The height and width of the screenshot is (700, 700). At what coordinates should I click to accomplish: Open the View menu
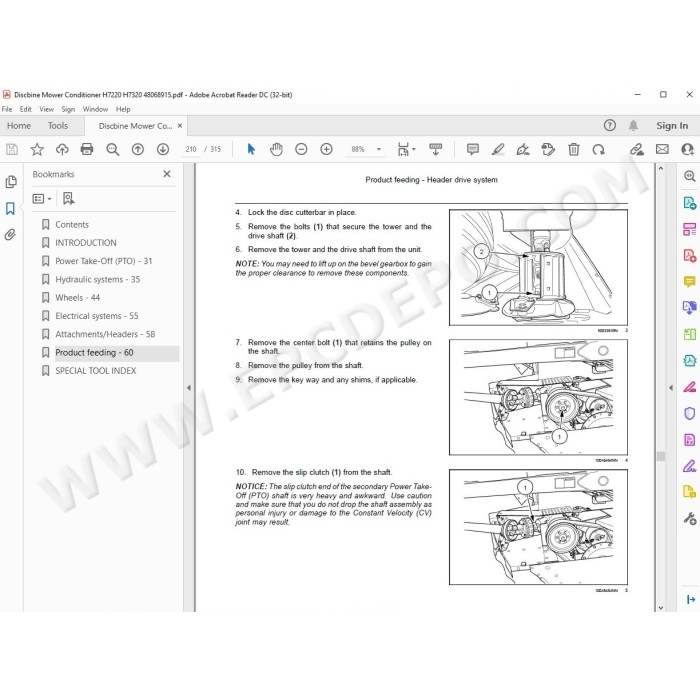point(46,109)
